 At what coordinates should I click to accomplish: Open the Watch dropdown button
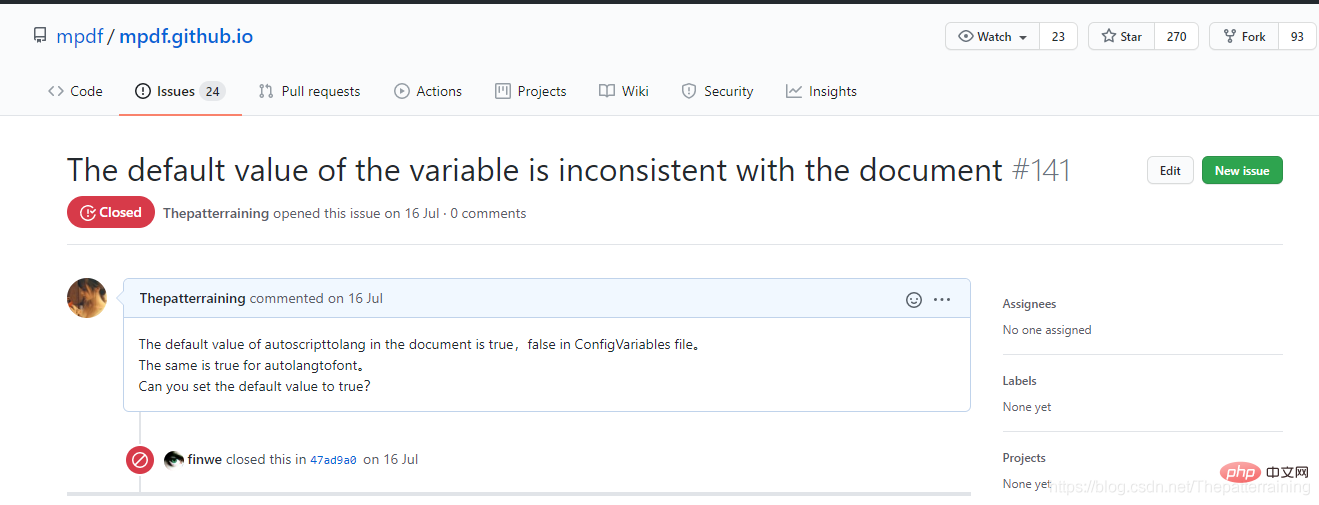coord(993,36)
